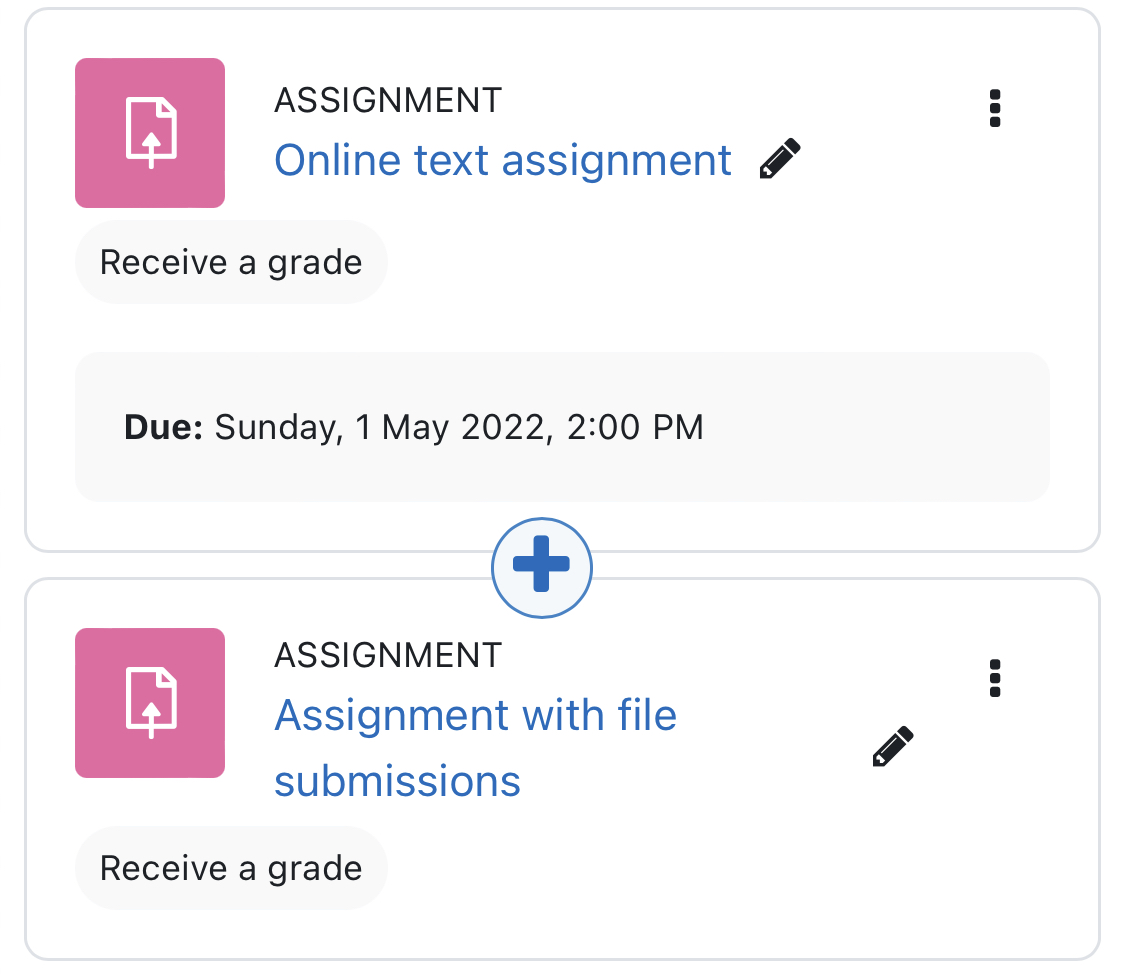Click the Sunday, 1 May 2022 date text
This screenshot has height=974, width=1125.
point(384,427)
